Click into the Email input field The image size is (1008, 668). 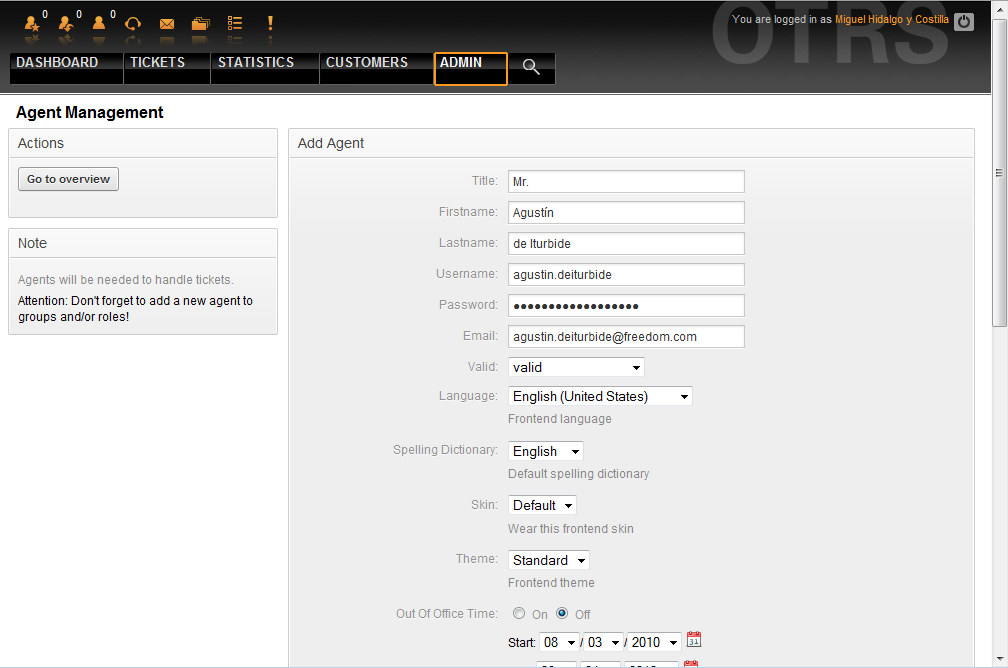[x=626, y=337]
